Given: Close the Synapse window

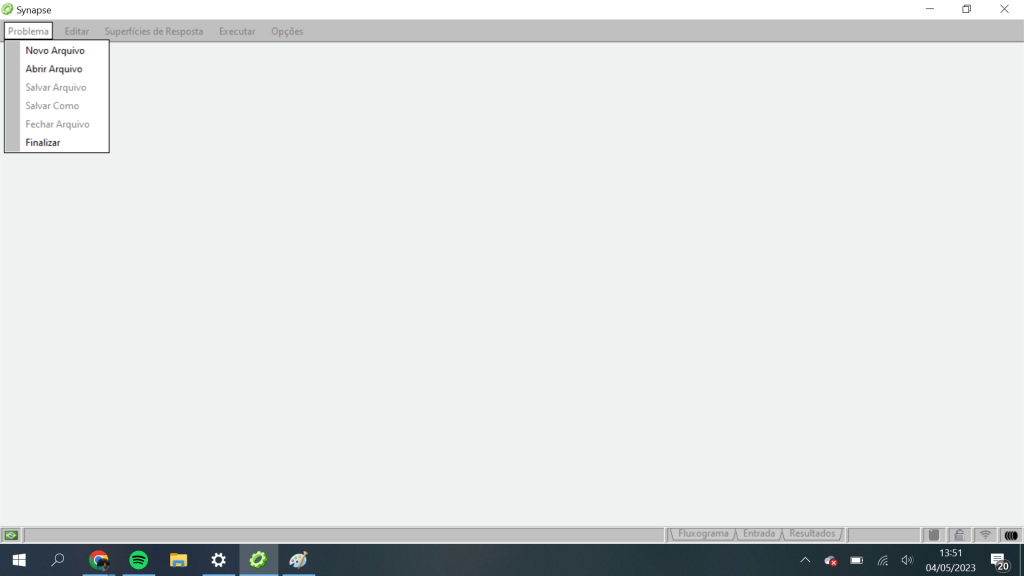Looking at the screenshot, I should [x=1004, y=9].
